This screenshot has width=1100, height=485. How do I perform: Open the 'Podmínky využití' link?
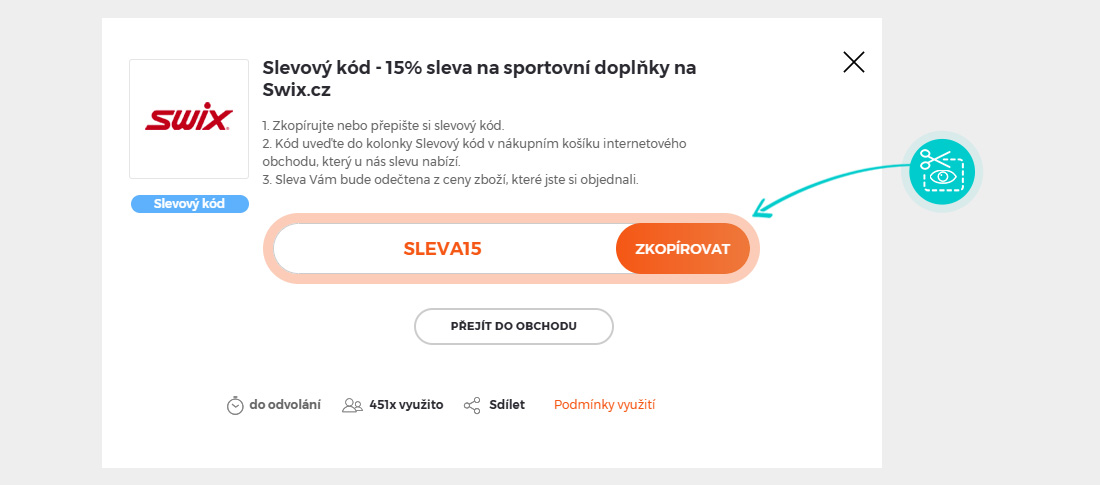[604, 405]
